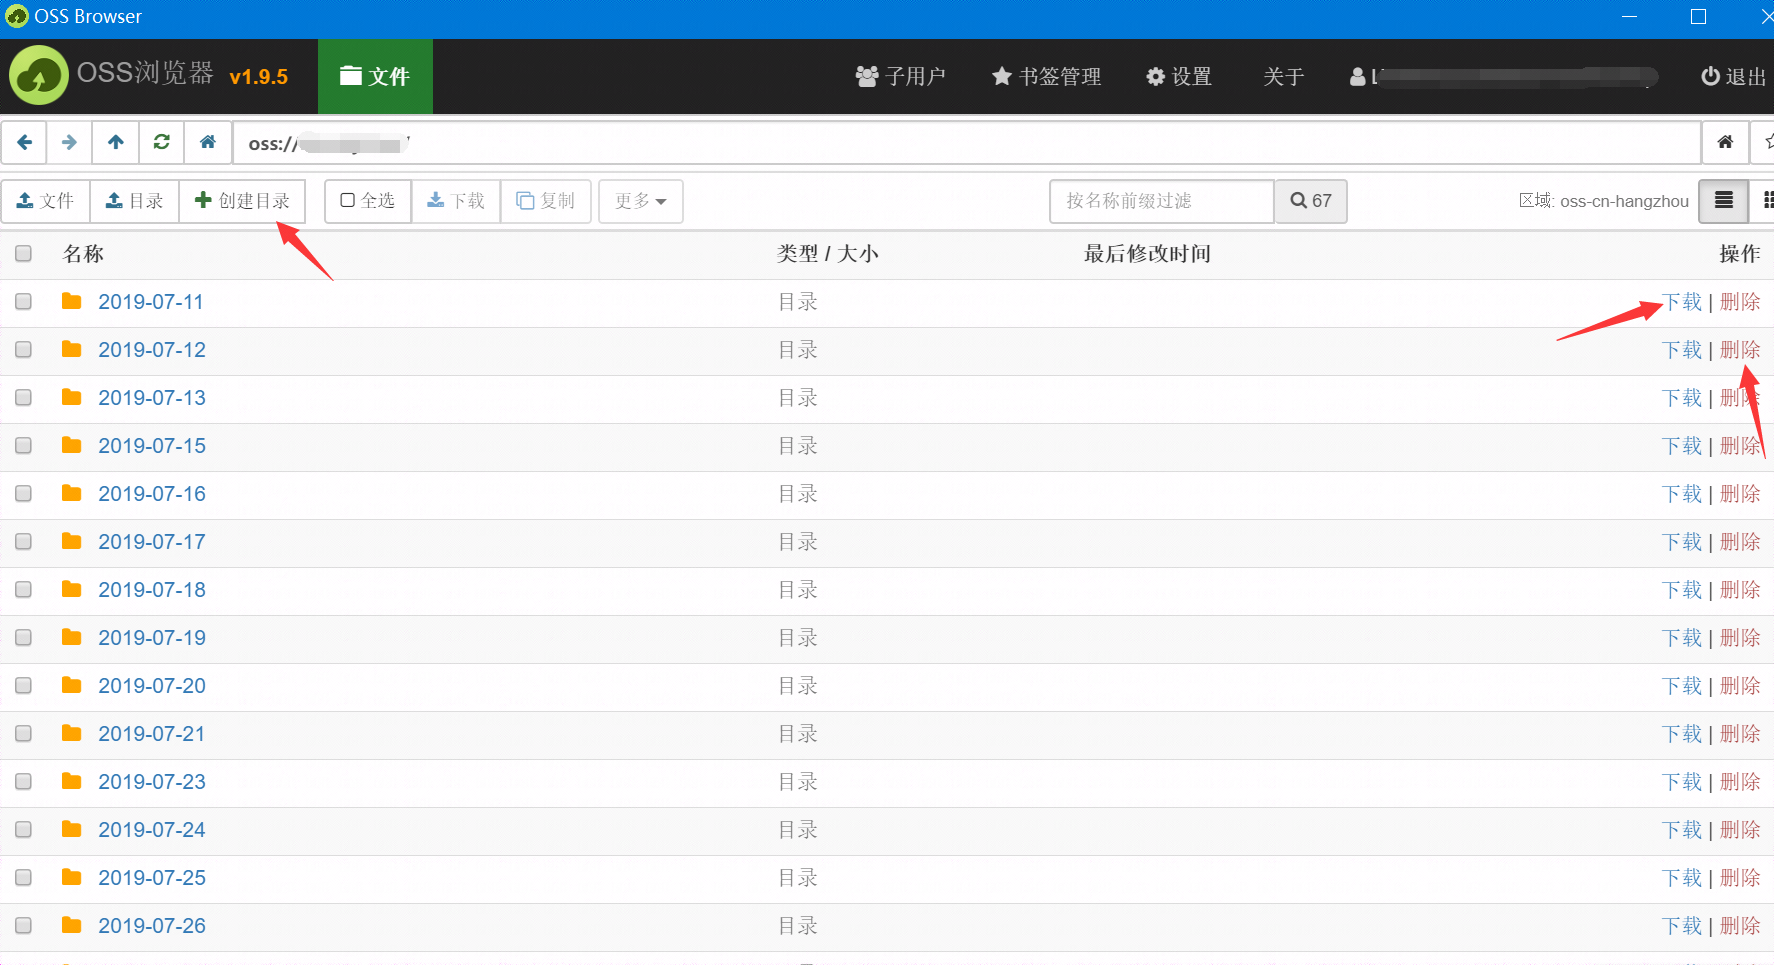This screenshot has height=965, width=1774.
Task: Click inside the filter-by-prefix input field
Action: click(x=1160, y=201)
